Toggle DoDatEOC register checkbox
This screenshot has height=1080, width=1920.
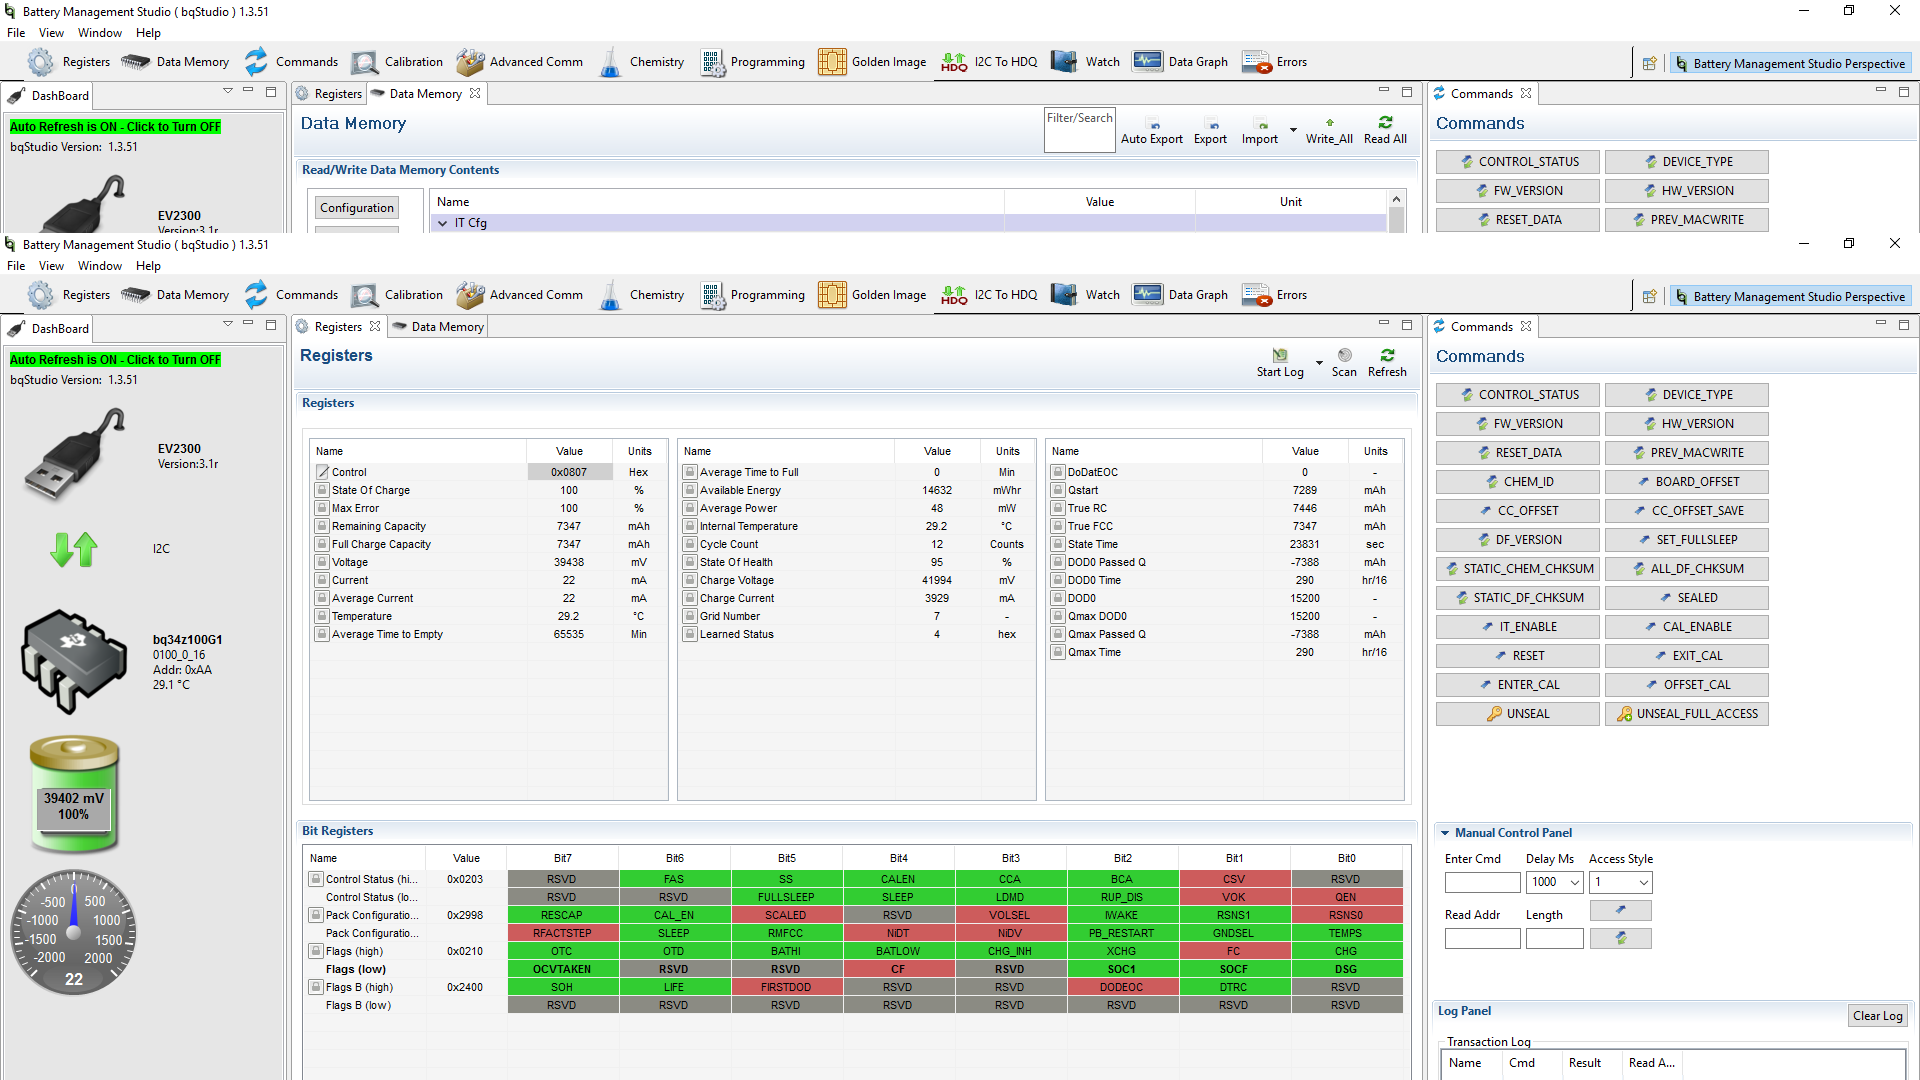tap(1058, 472)
